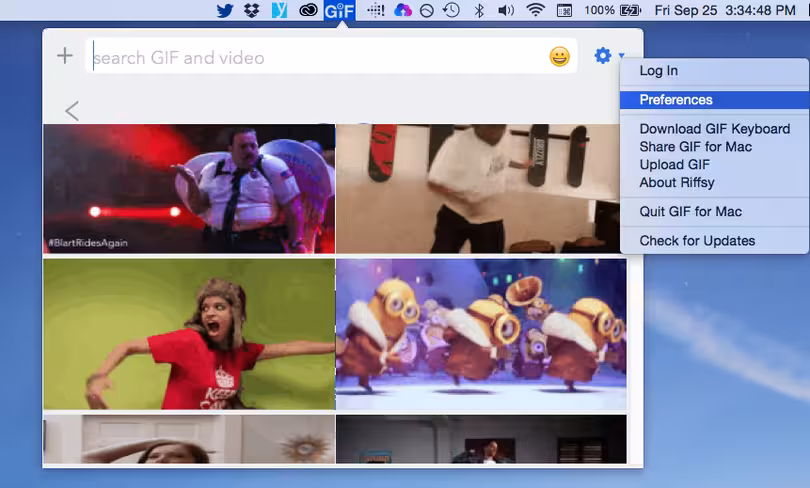810x488 pixels.
Task: Click the GIF app menu bar icon
Action: [339, 10]
